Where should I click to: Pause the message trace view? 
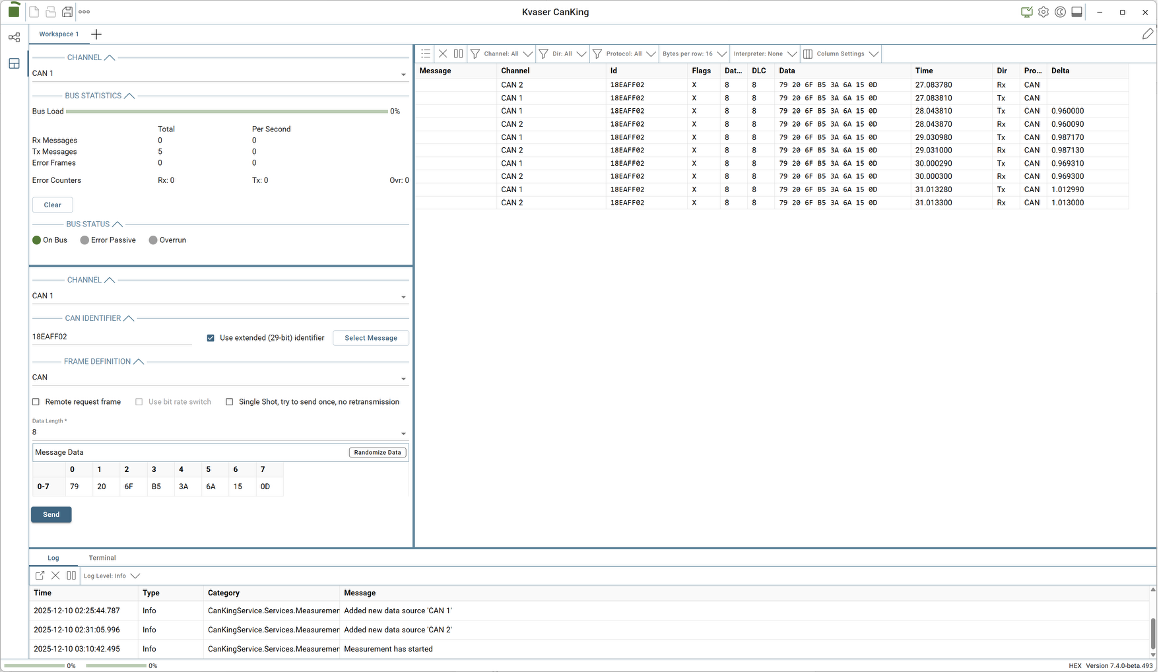click(458, 54)
